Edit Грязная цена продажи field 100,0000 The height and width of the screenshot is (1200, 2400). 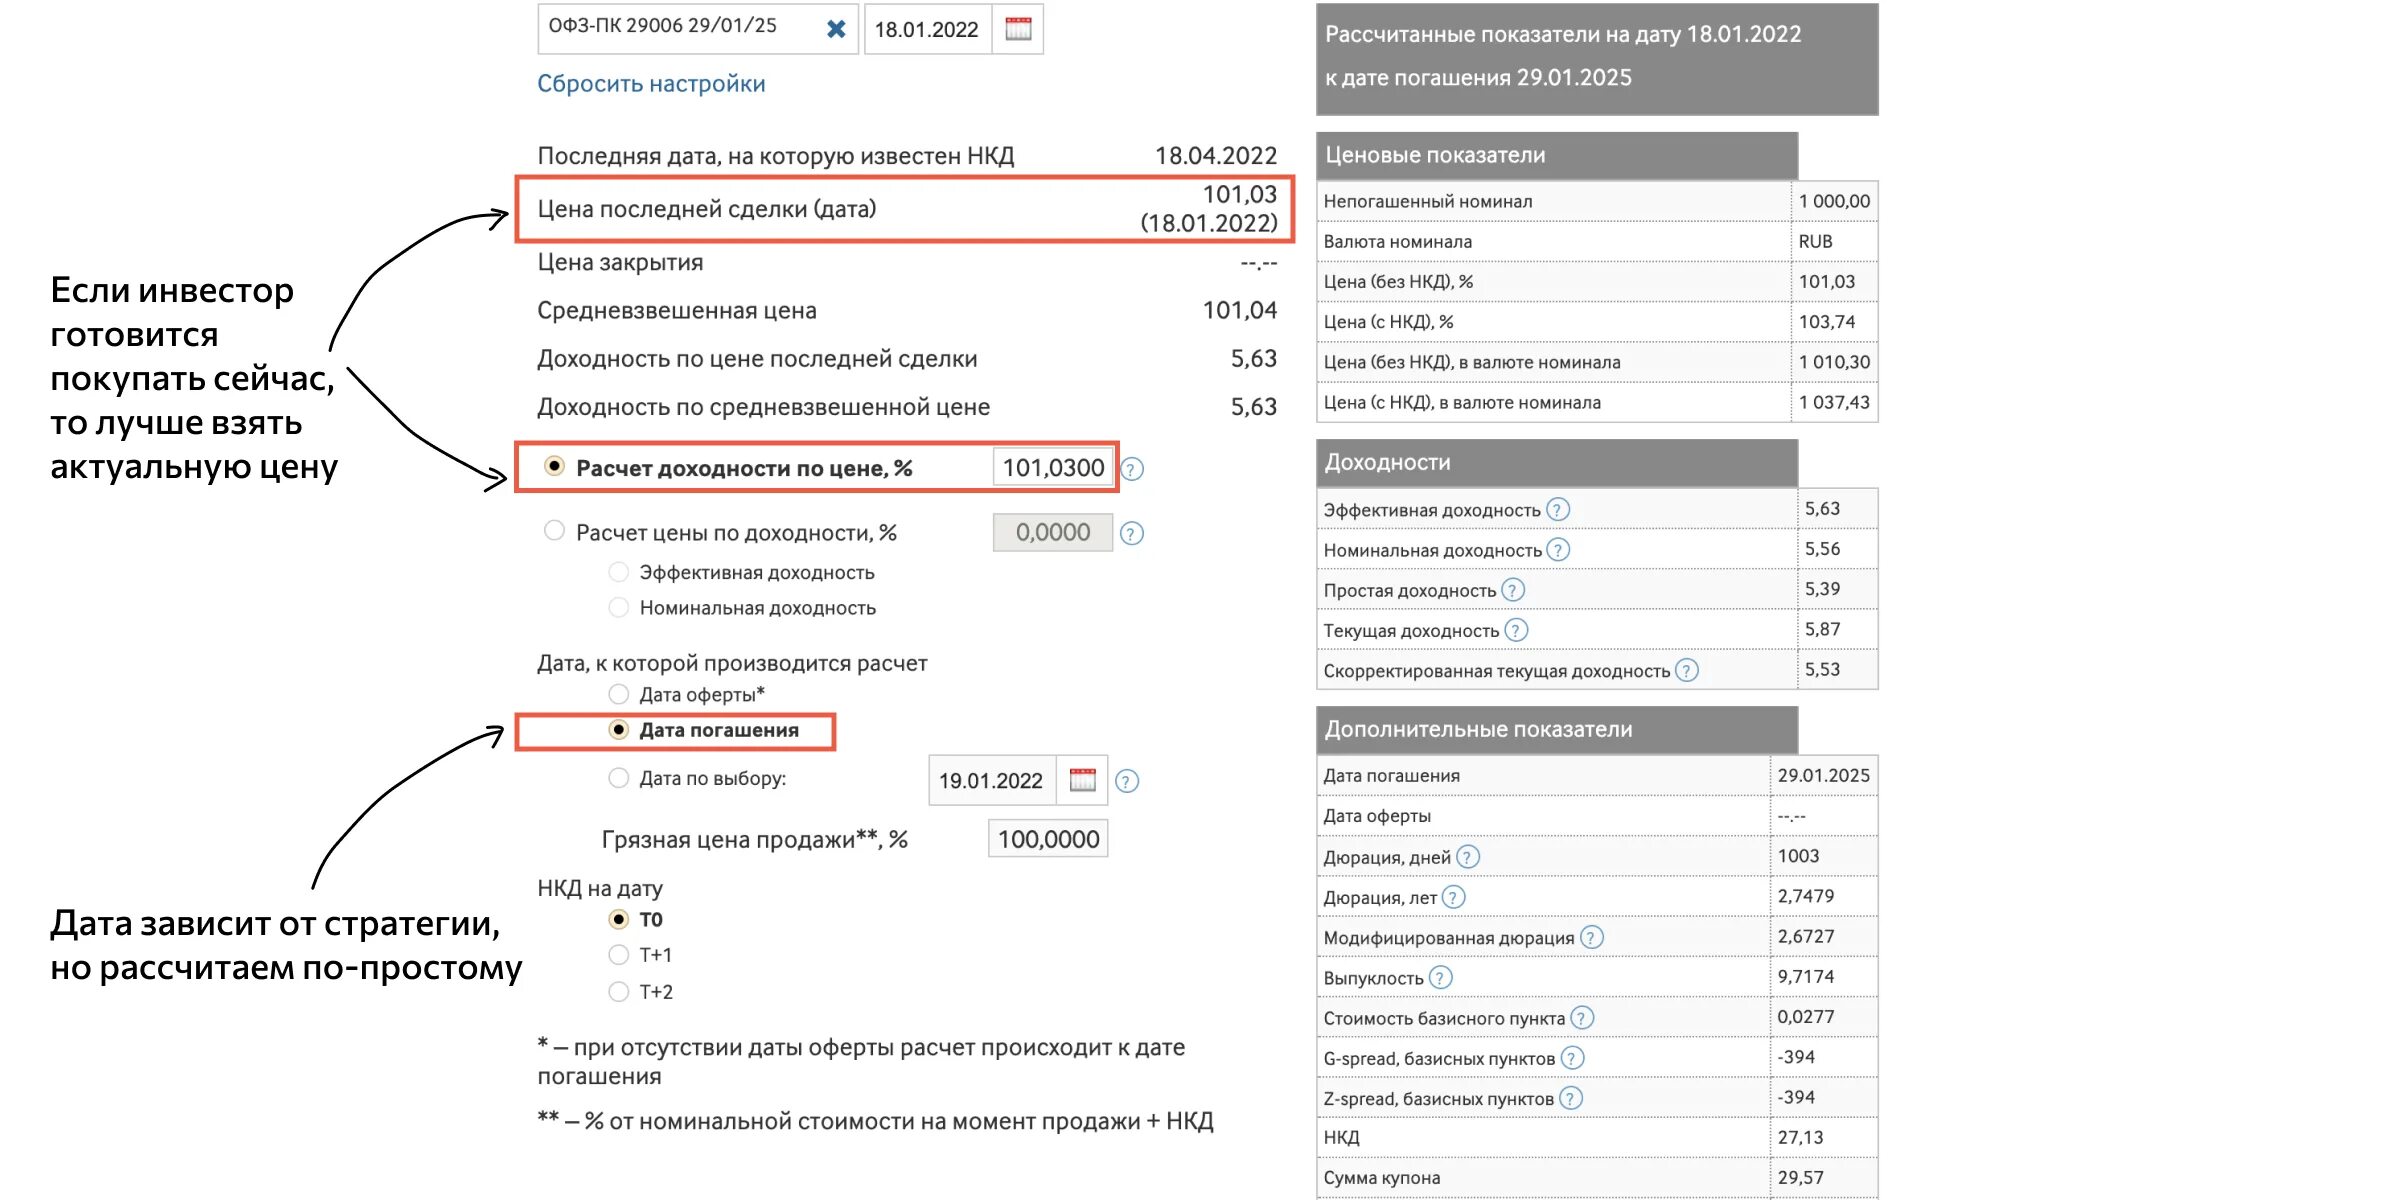coord(1048,839)
